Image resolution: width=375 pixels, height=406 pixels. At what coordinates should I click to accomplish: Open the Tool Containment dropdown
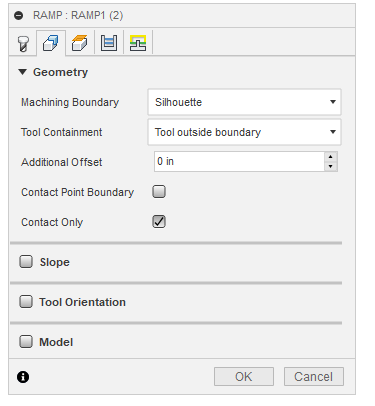[244, 132]
